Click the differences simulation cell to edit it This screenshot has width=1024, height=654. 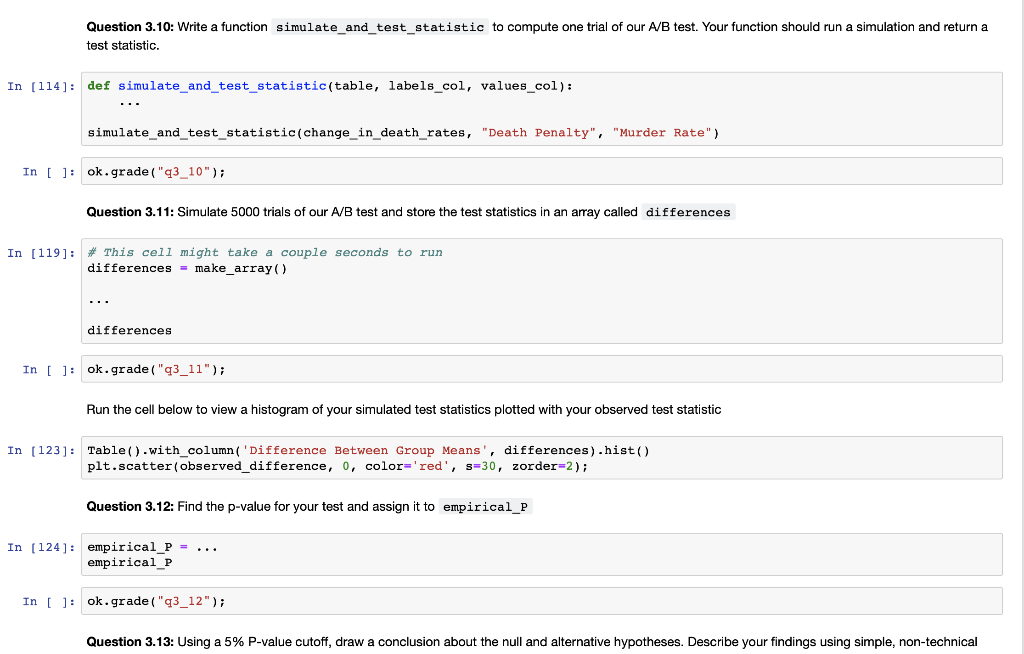click(x=400, y=290)
